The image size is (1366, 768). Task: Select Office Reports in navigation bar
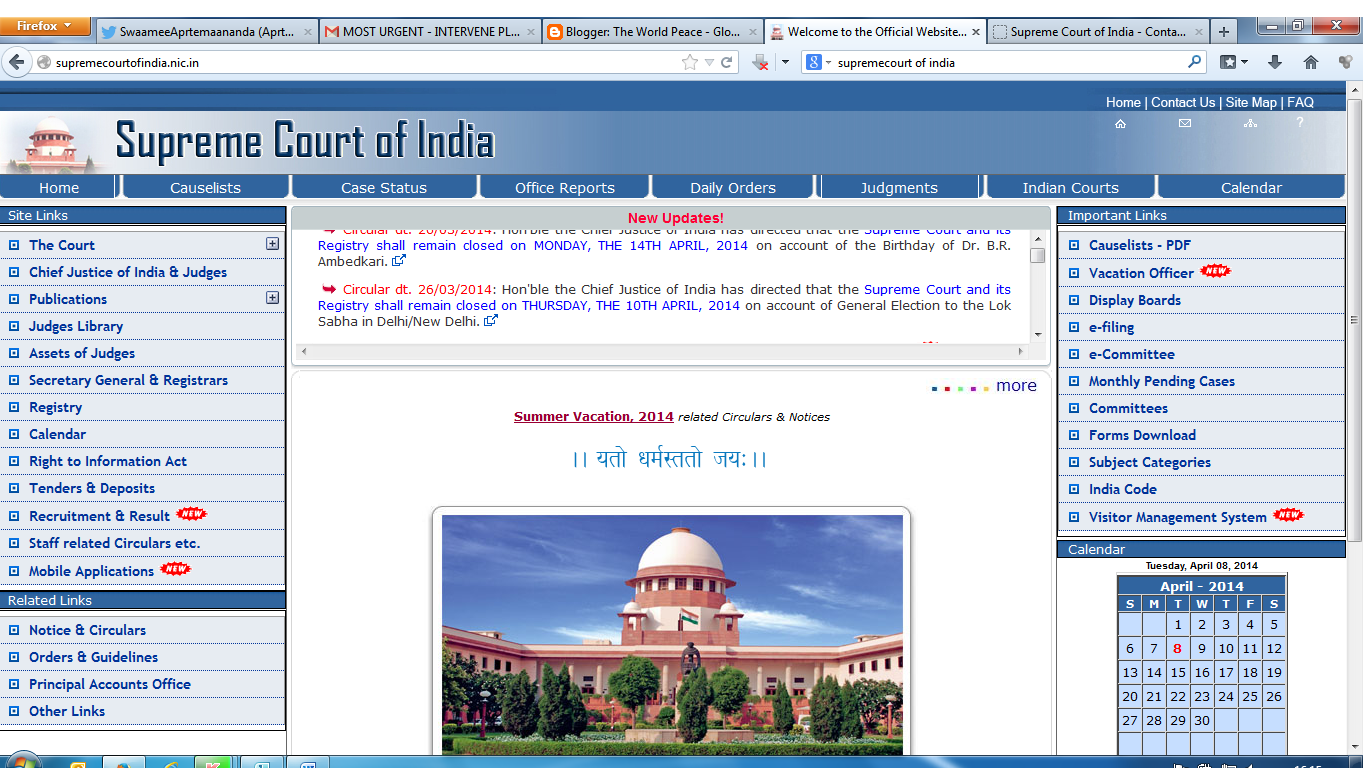(565, 187)
